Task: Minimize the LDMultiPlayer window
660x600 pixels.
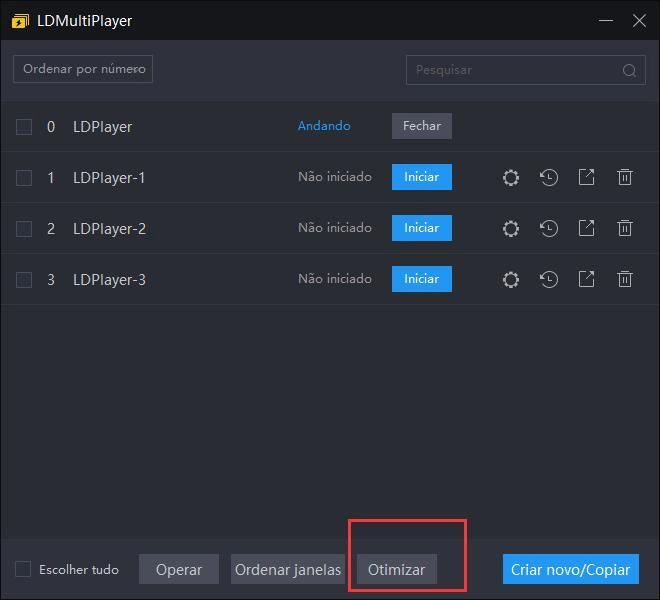Action: point(606,20)
